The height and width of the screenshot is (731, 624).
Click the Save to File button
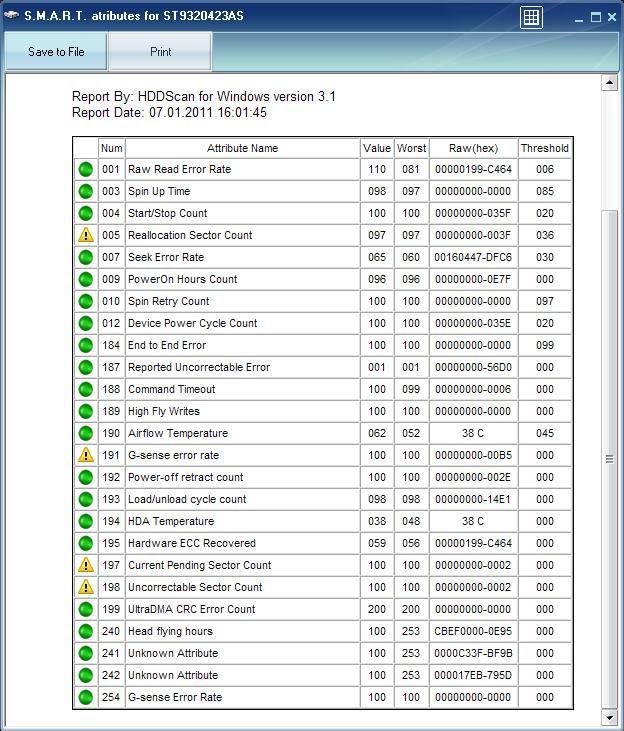pos(56,52)
